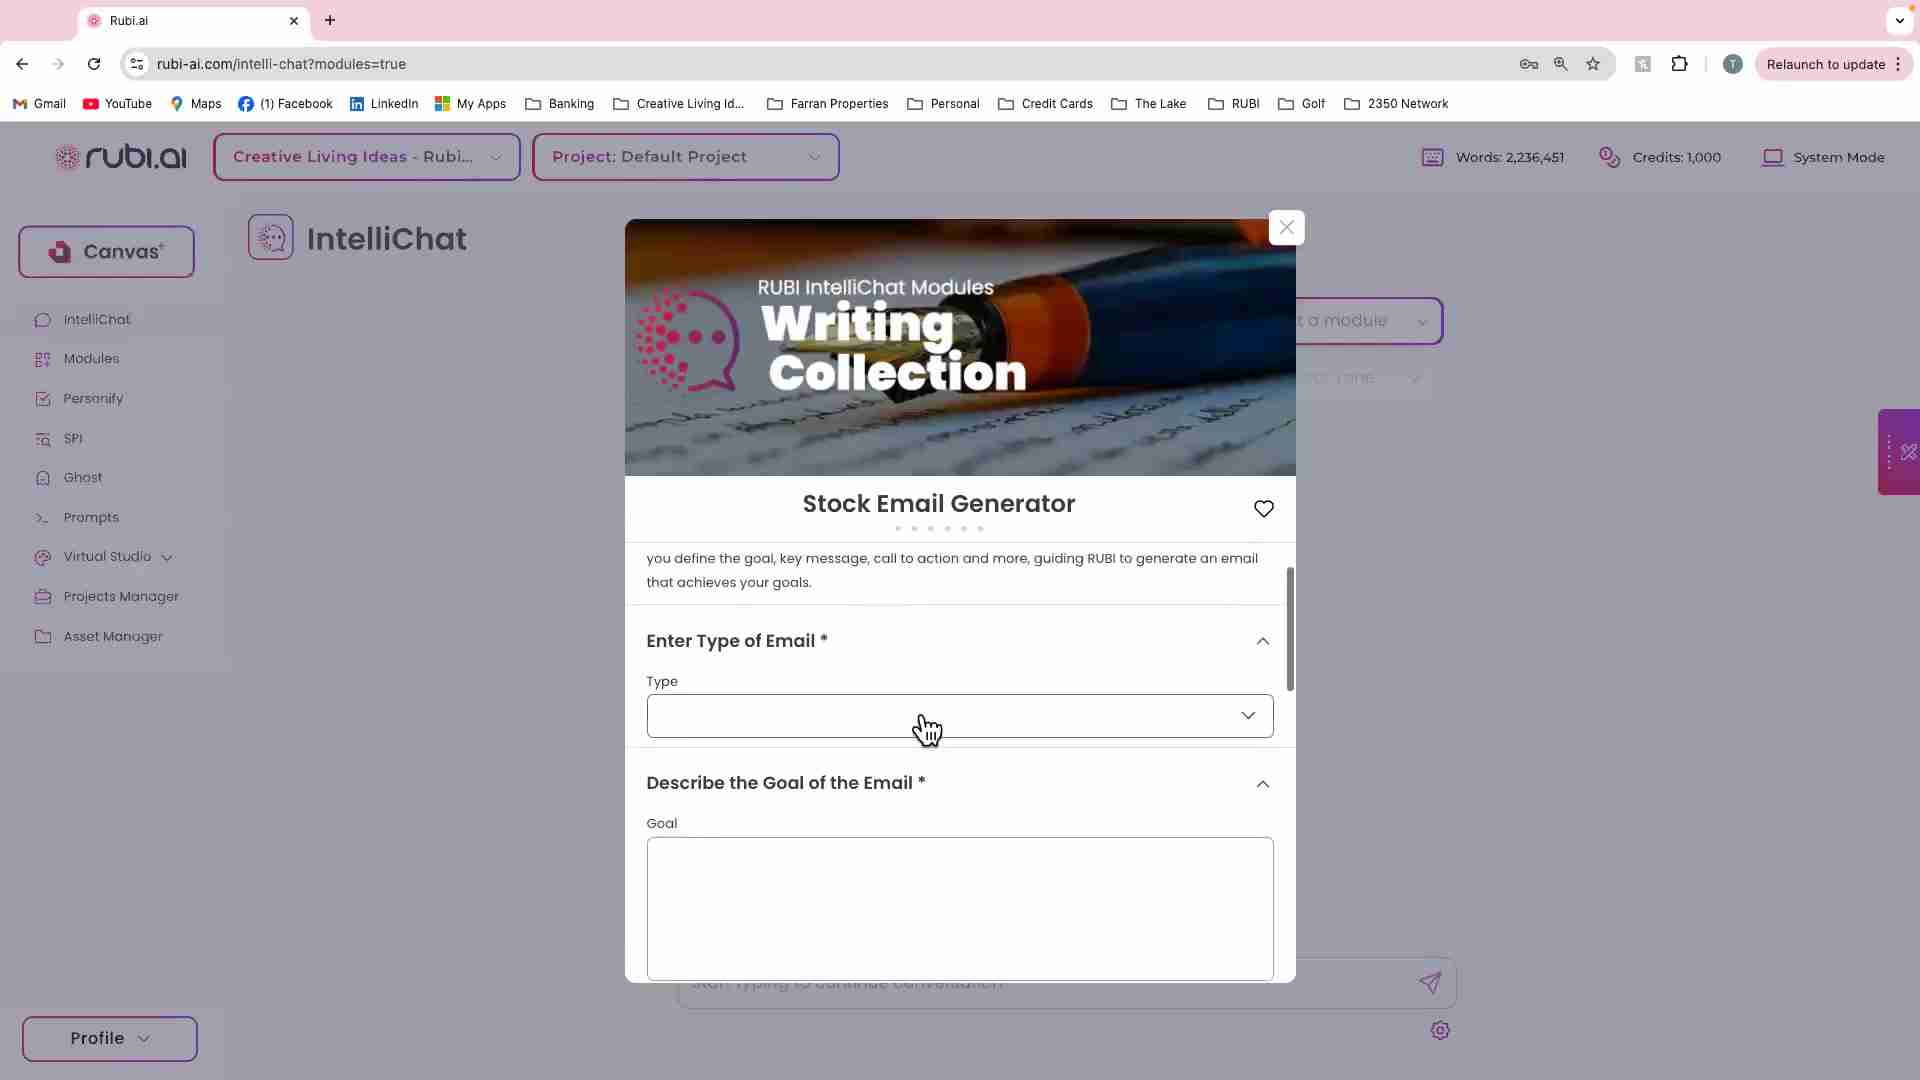Image resolution: width=1920 pixels, height=1080 pixels.
Task: Close the Writing Collection modal
Action: pyautogui.click(x=1286, y=228)
